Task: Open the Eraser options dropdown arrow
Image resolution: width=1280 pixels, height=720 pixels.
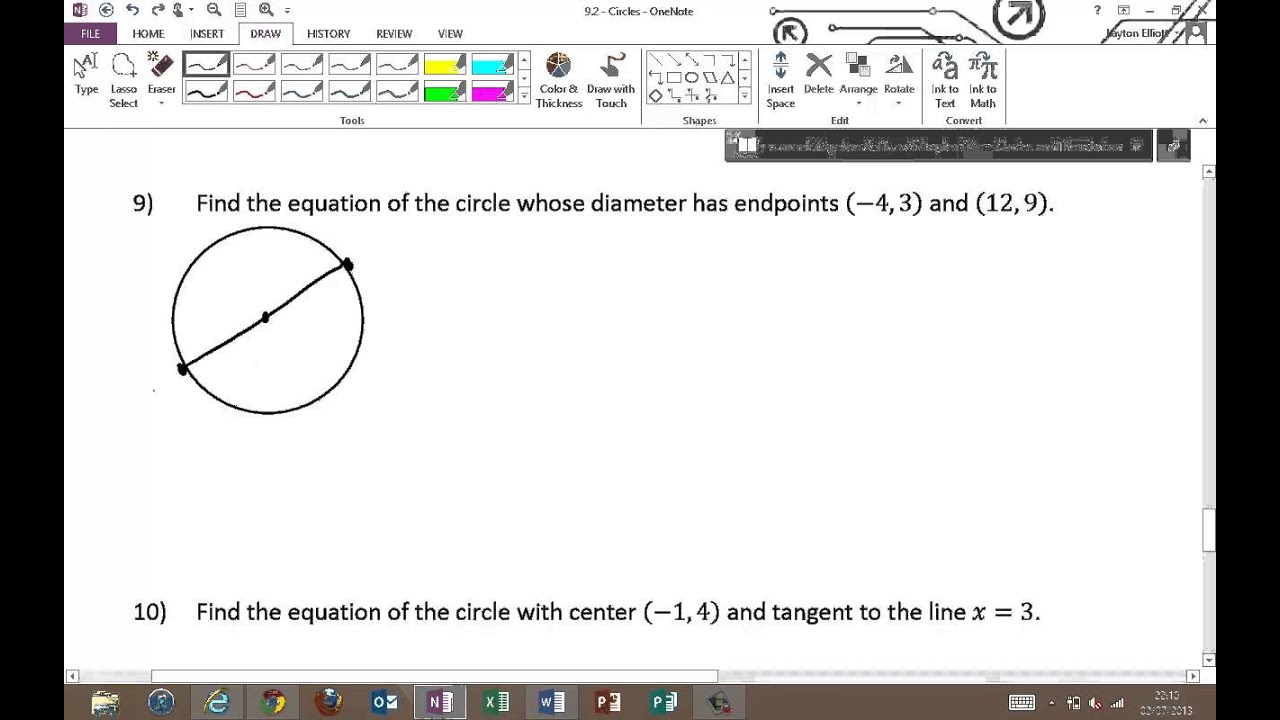Action: click(161, 103)
